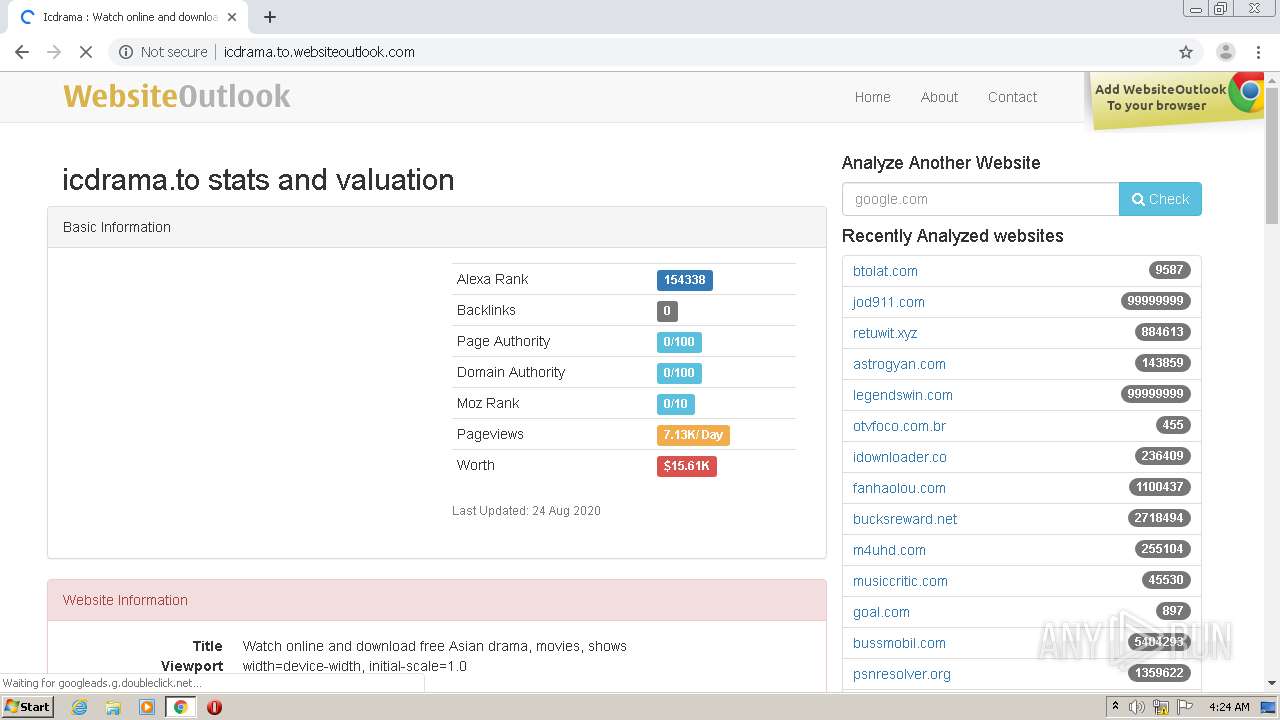Image resolution: width=1280 pixels, height=720 pixels.
Task: Click the page vertical scrollbar thumb
Action: [x=1272, y=155]
